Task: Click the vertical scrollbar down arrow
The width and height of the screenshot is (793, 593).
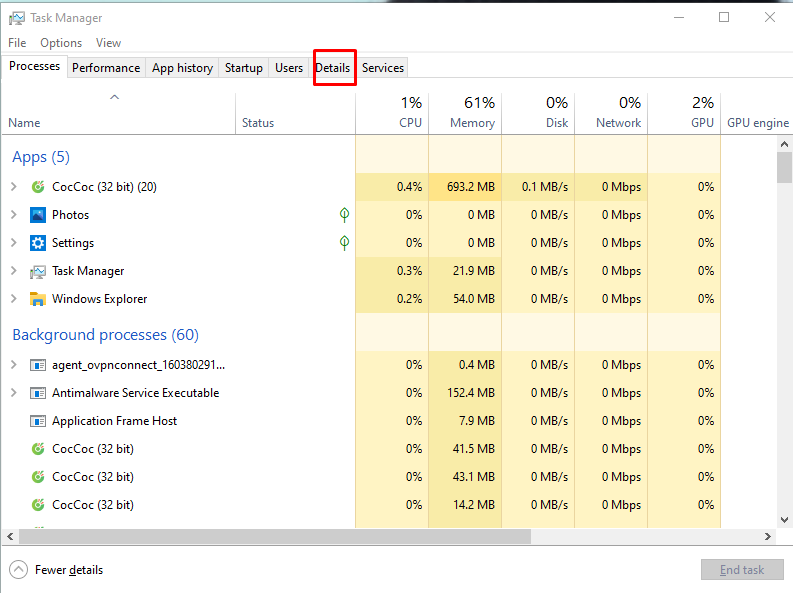Action: [x=784, y=520]
